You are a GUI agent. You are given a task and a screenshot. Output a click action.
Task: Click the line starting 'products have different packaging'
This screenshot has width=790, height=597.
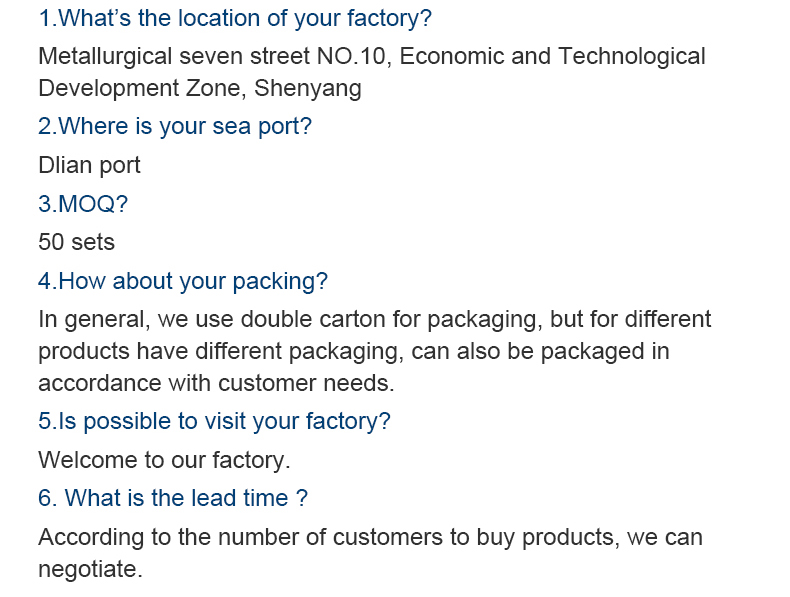(x=353, y=351)
